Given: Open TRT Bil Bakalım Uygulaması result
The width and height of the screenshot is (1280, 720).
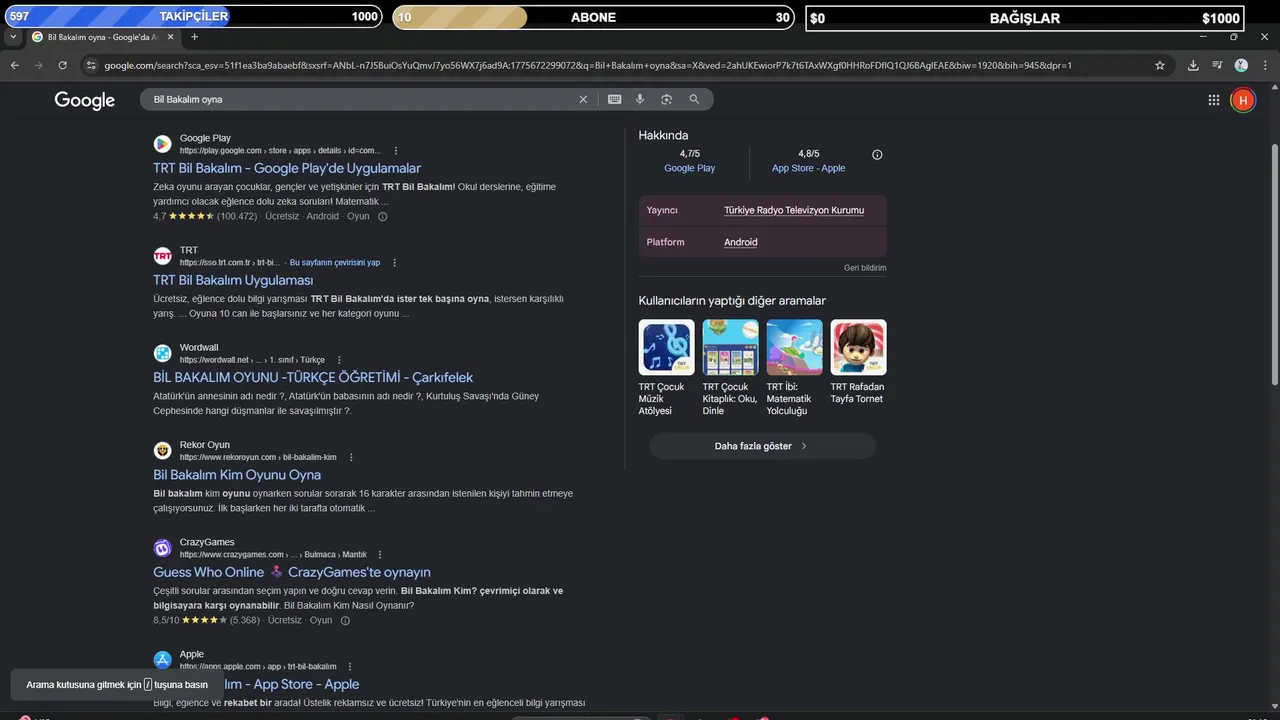Looking at the screenshot, I should coord(233,281).
